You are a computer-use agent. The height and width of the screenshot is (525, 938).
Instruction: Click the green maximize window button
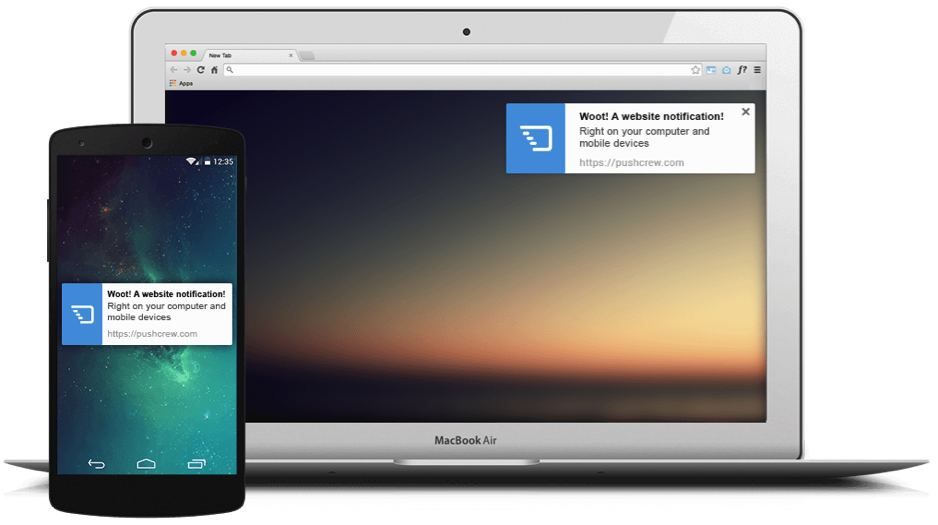tap(193, 53)
